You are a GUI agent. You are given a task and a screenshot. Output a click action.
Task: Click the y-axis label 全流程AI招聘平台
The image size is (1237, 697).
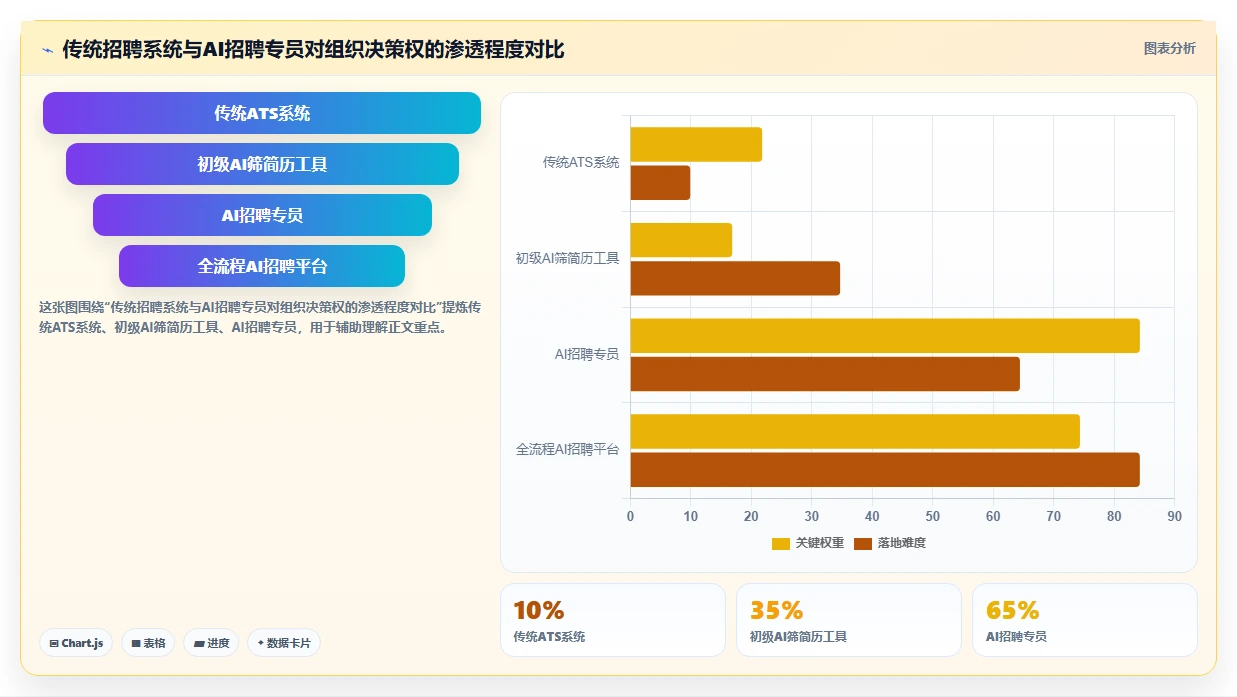[x=568, y=450]
